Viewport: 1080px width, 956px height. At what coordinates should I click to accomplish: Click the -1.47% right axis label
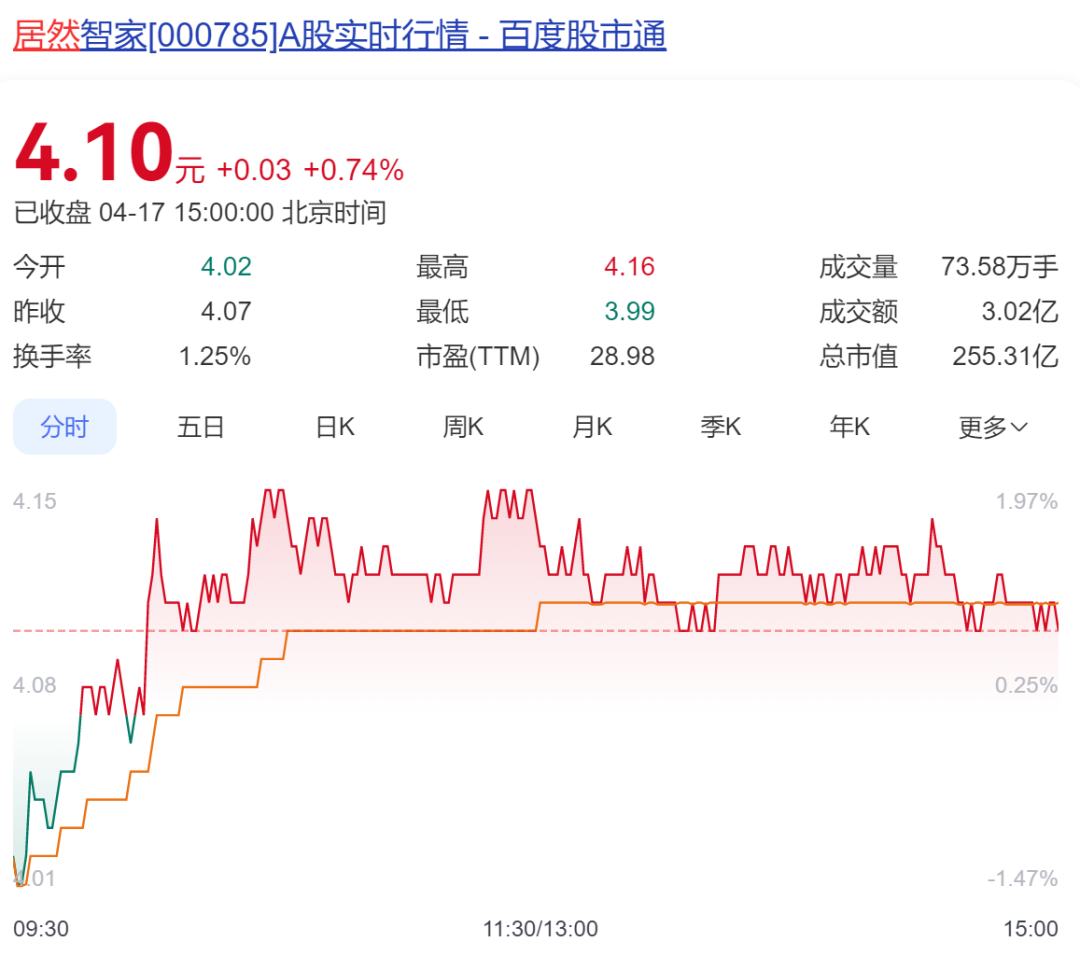[x=1022, y=879]
